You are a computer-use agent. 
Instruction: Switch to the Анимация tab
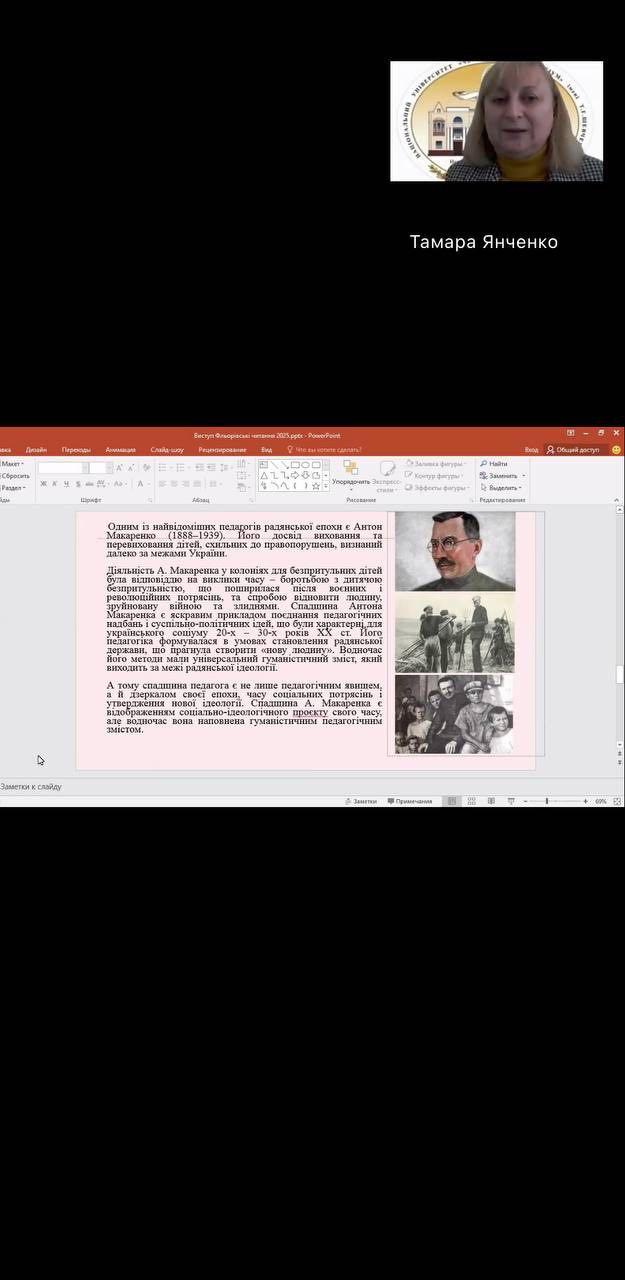120,450
